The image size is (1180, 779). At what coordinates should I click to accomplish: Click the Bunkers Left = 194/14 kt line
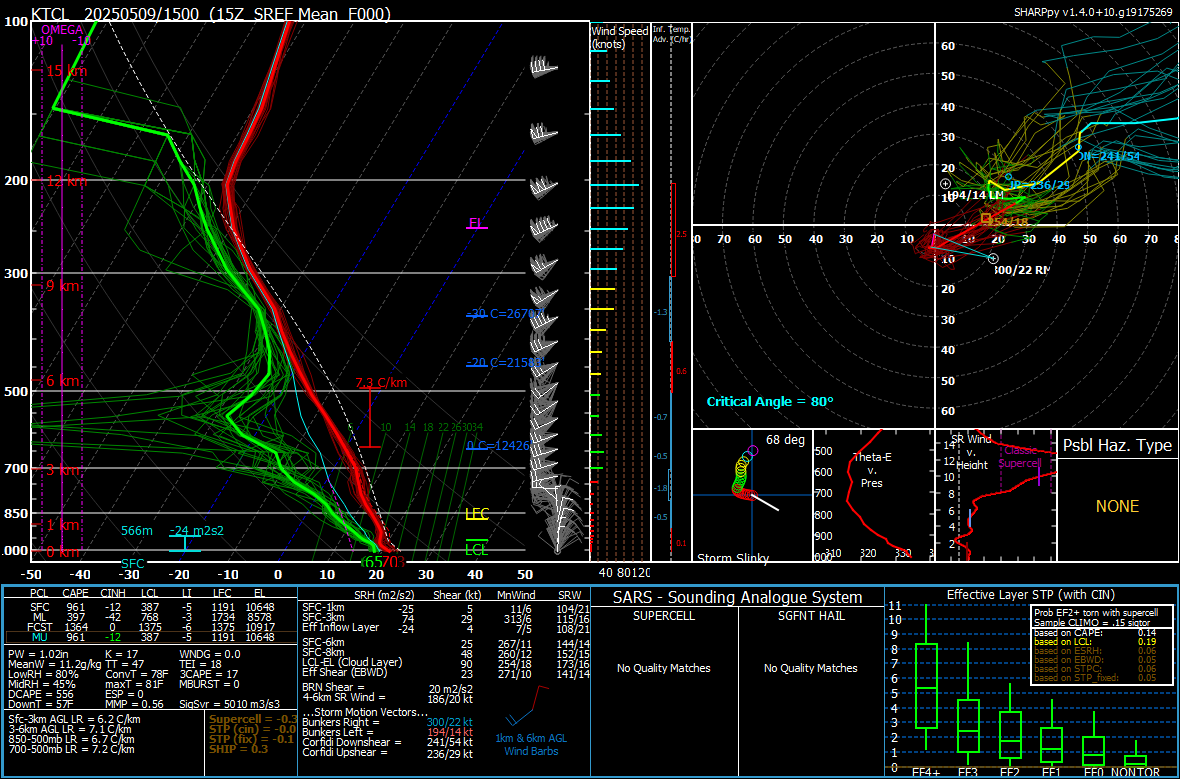(x=388, y=732)
